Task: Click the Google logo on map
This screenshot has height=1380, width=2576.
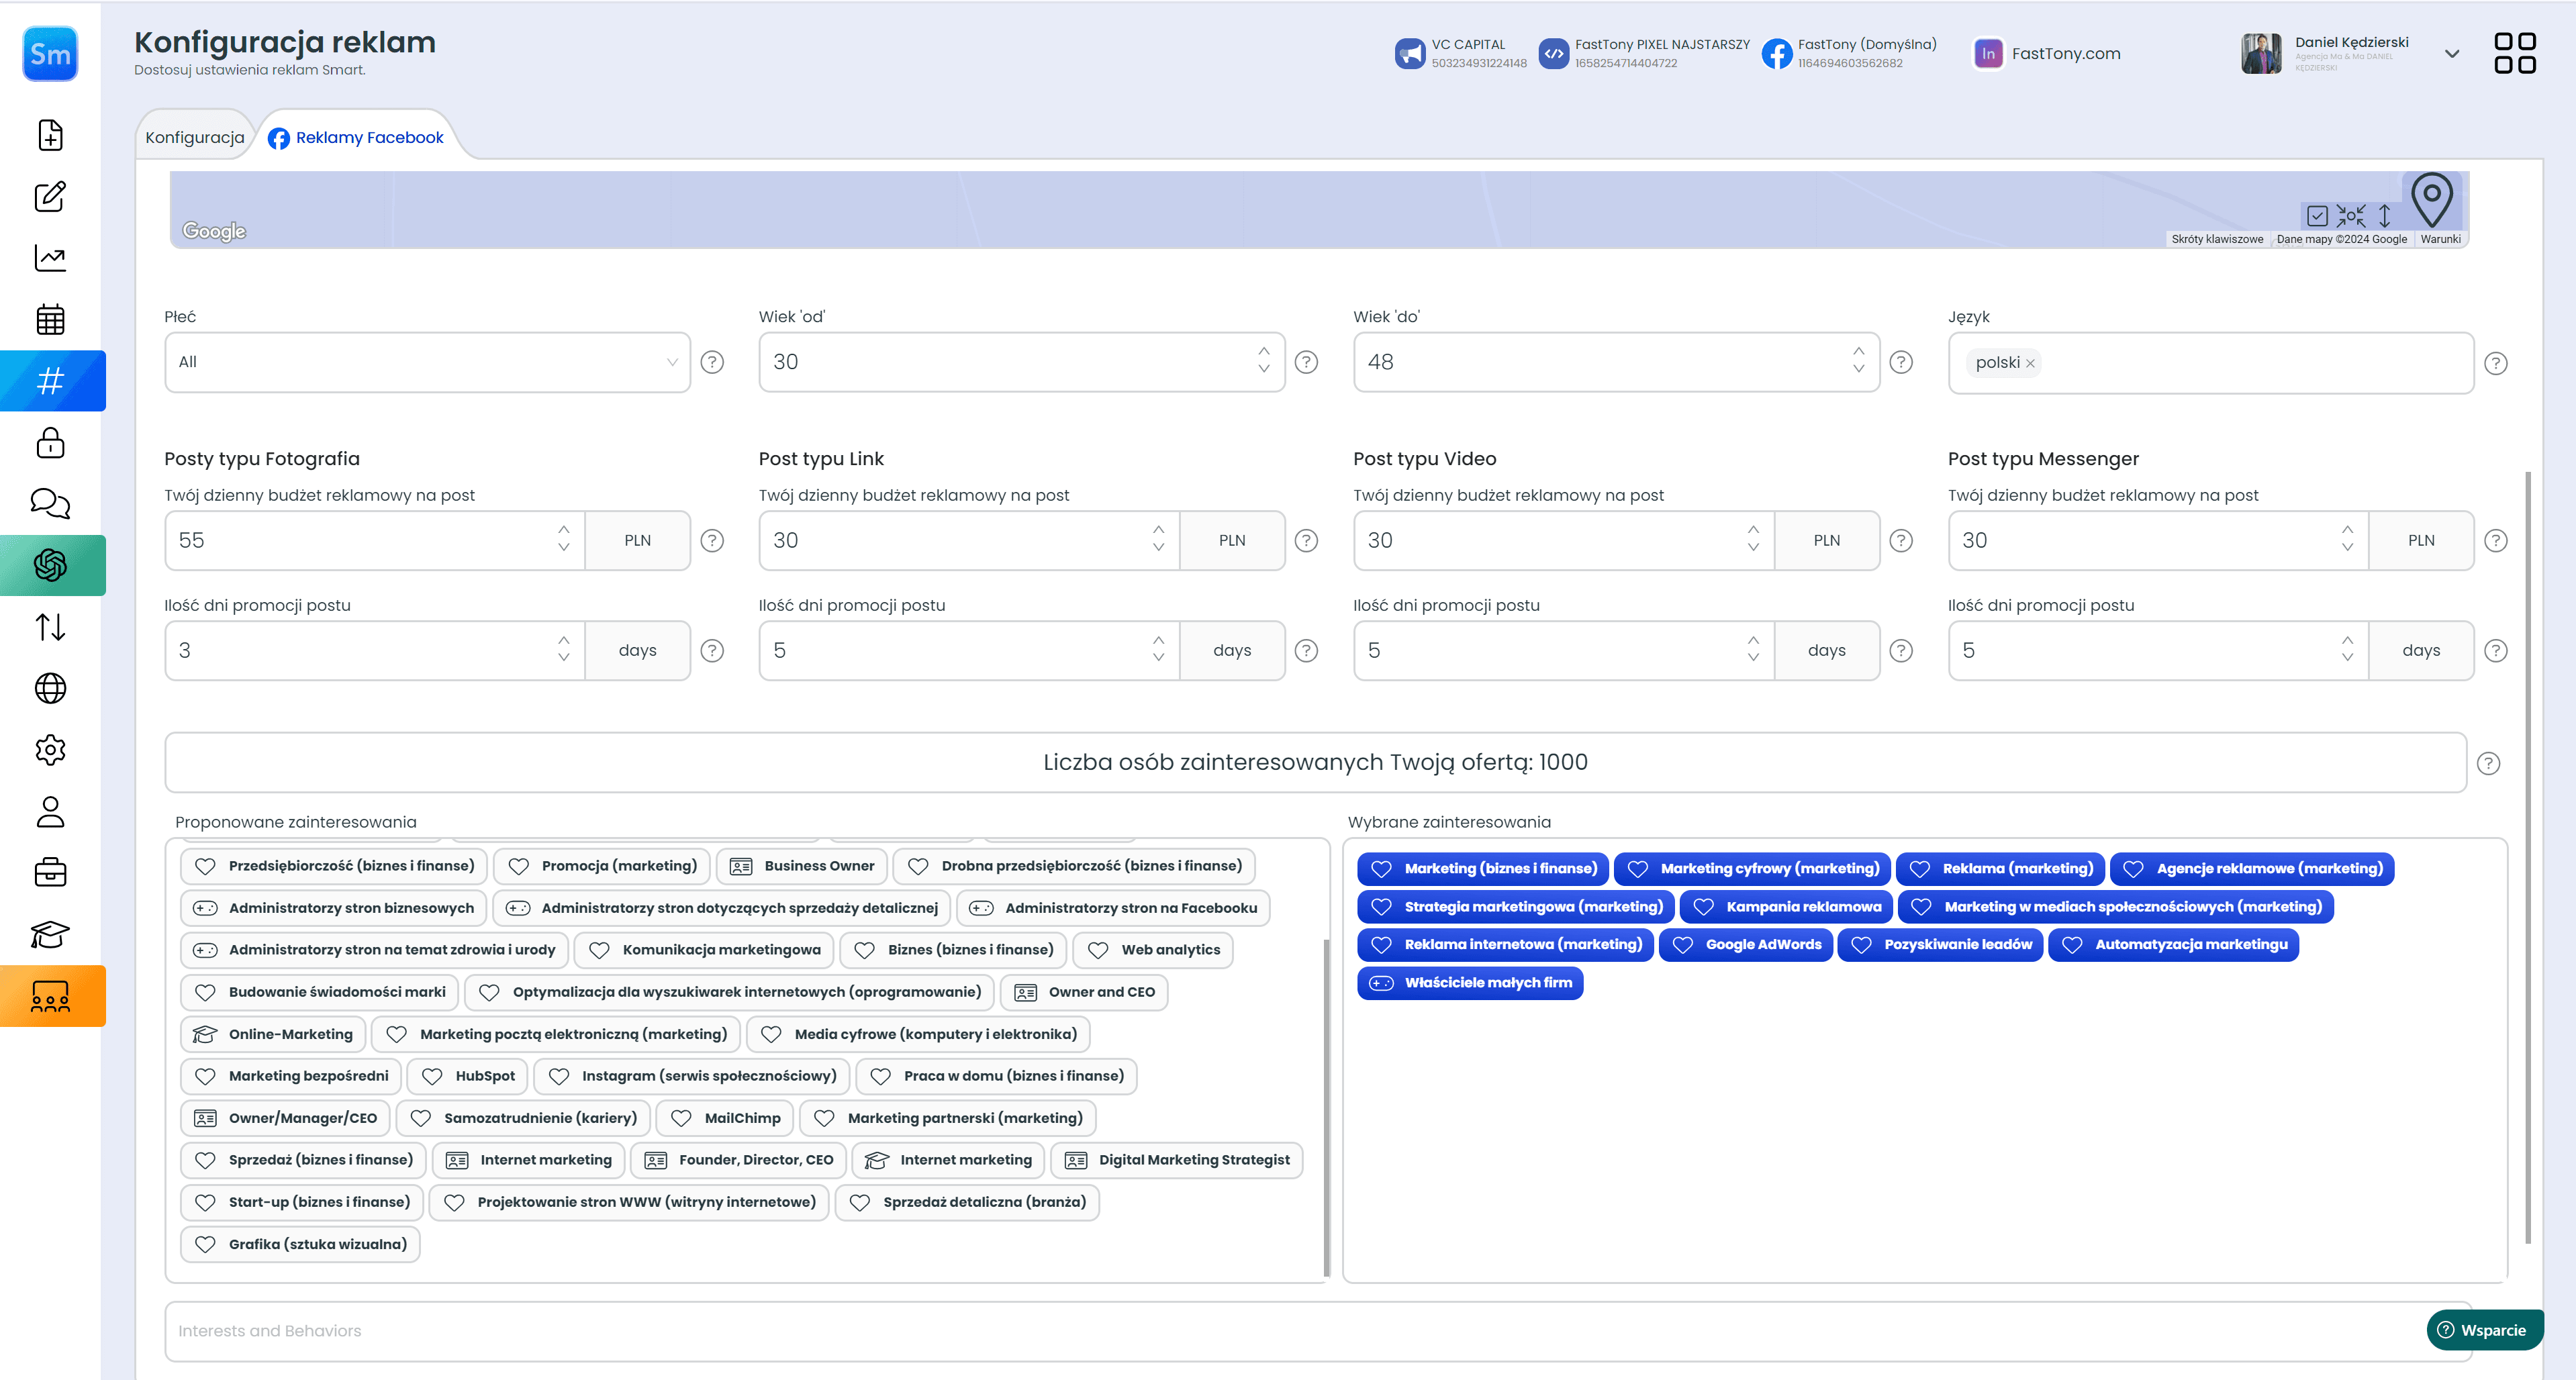Action: click(214, 232)
